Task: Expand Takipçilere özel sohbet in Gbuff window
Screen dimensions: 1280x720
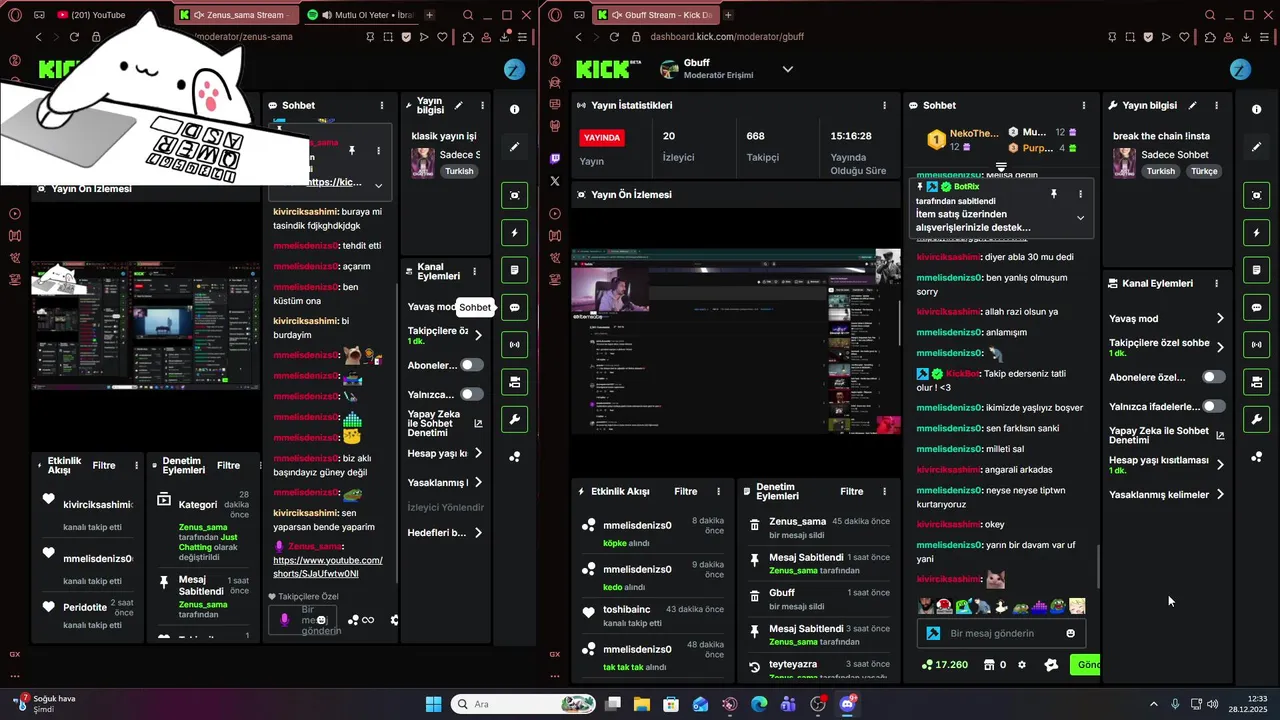Action: click(x=1220, y=347)
